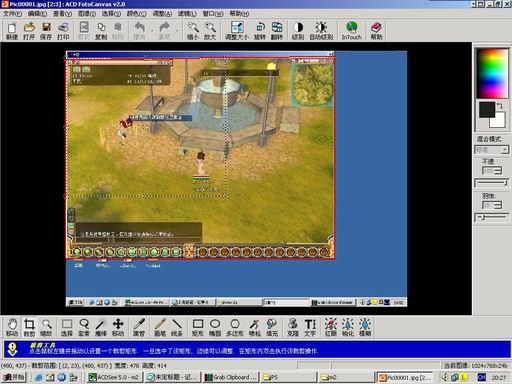Screen dimensions: 512x384
Task: Click the taskbar clock showing 20:27
Action: pyautogui.click(x=499, y=378)
